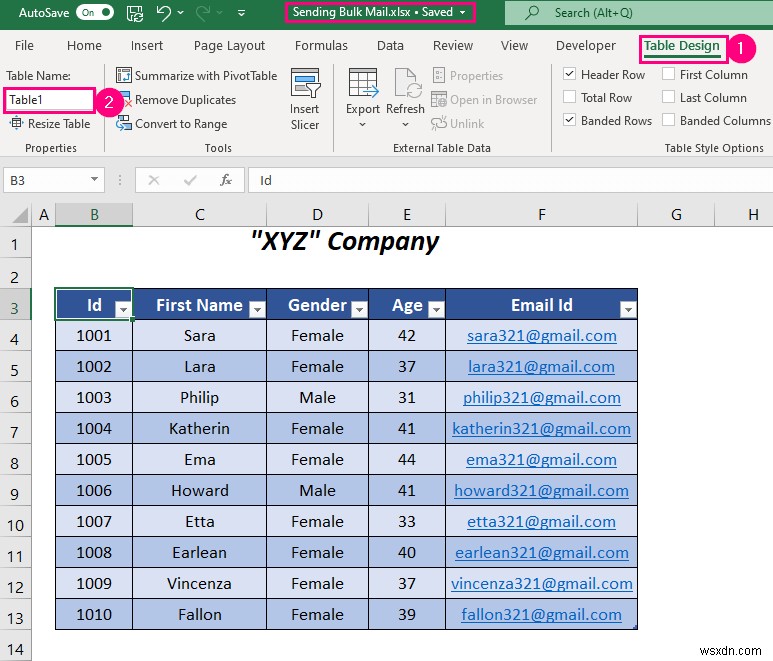Expand the Export dropdown arrow

coord(362,125)
